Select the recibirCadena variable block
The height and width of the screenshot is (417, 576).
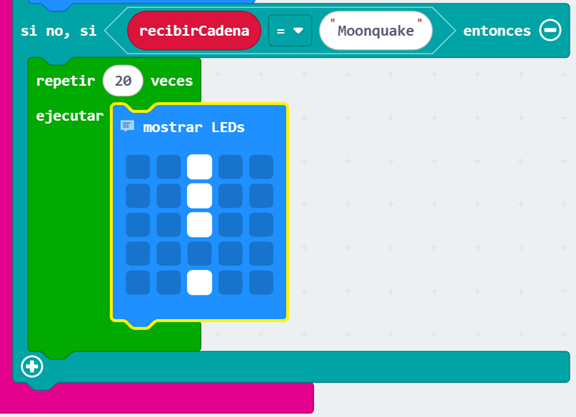point(194,31)
